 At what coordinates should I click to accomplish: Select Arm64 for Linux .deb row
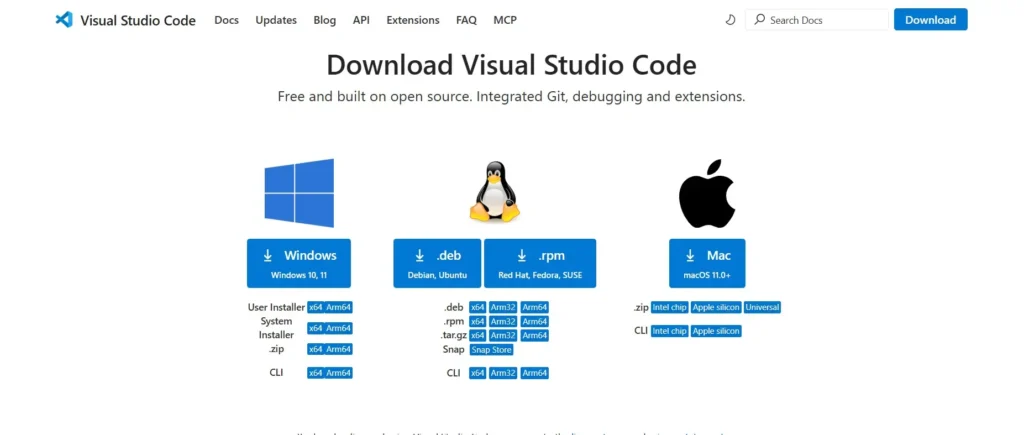[535, 308]
